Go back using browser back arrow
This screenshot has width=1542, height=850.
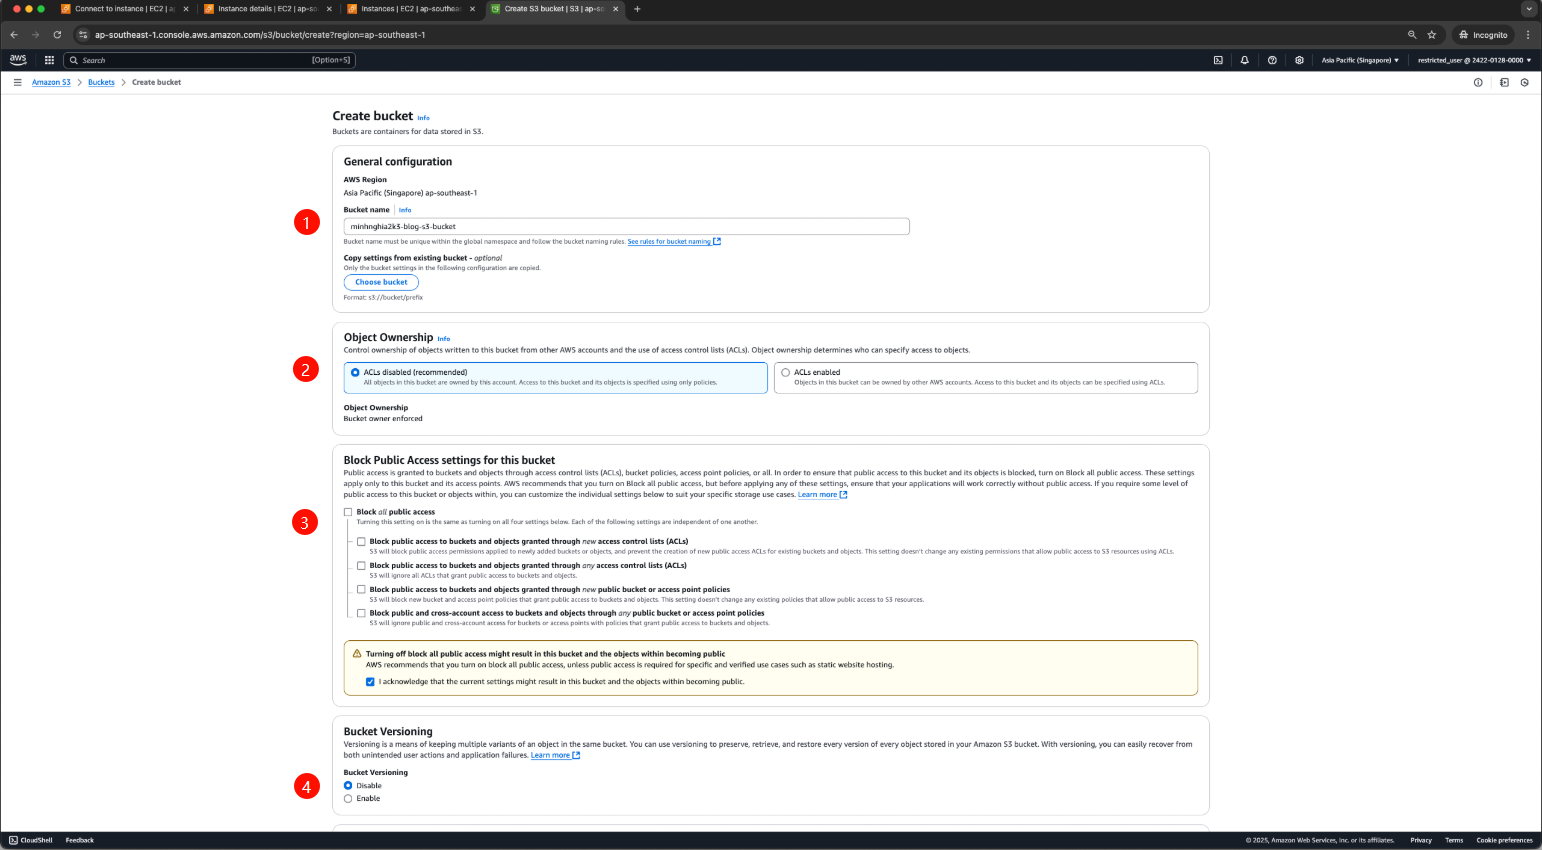[x=14, y=34]
